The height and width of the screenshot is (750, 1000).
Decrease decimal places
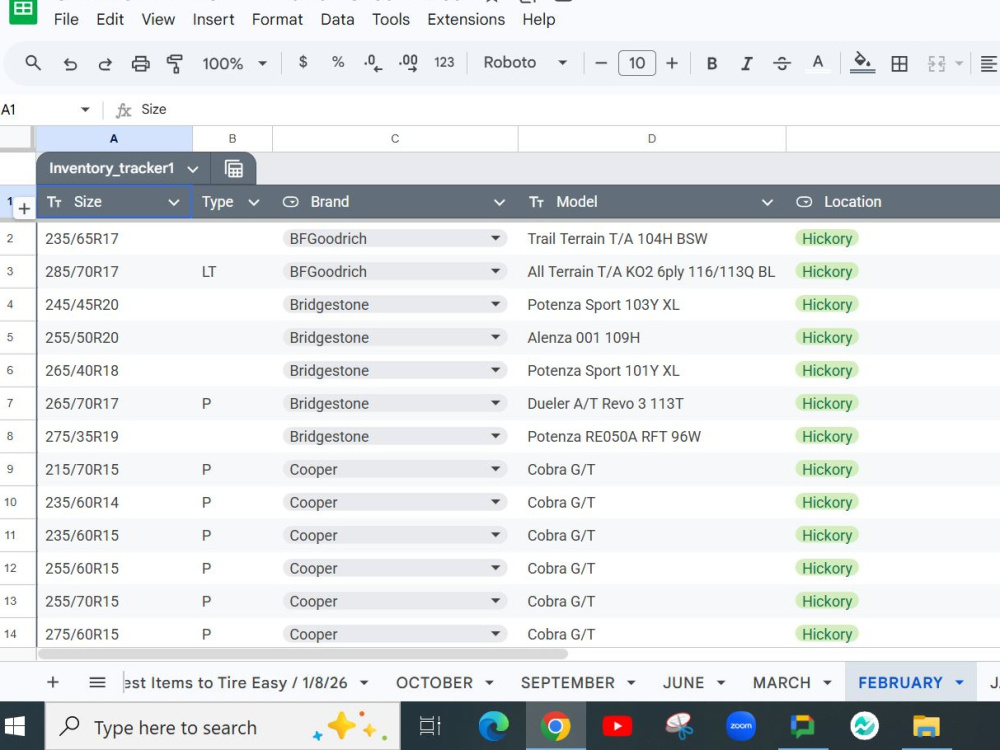tap(373, 63)
